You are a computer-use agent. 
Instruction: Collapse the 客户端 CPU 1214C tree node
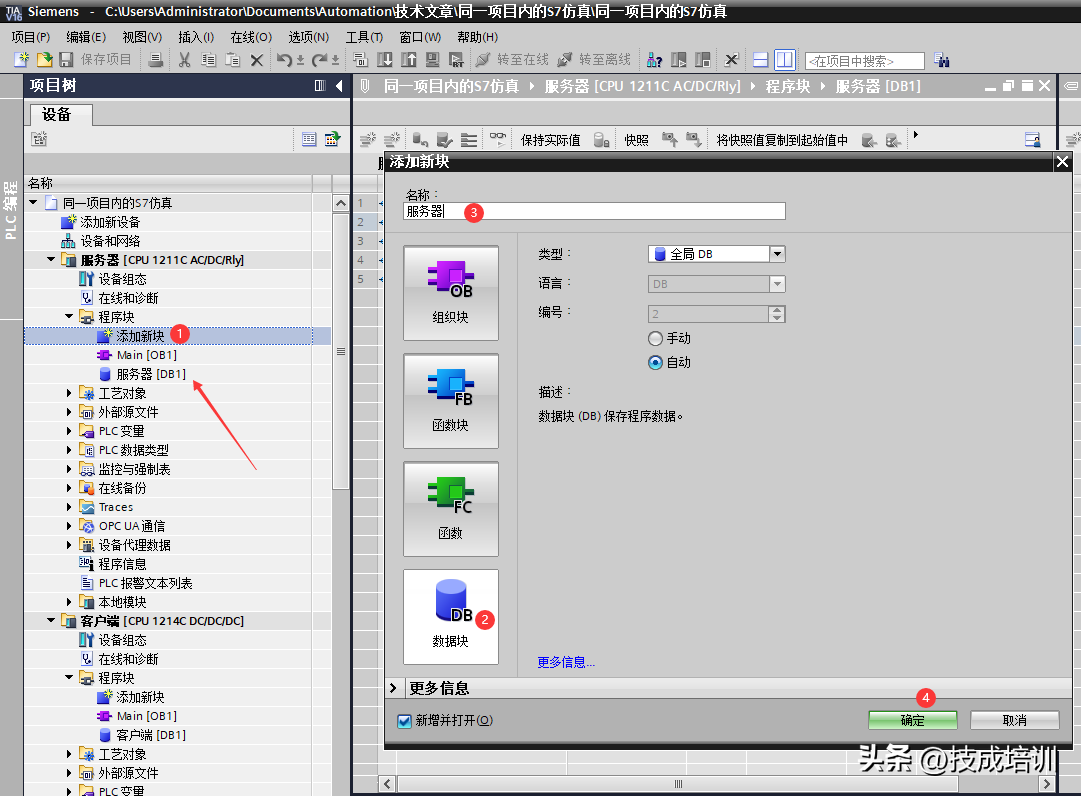51,621
